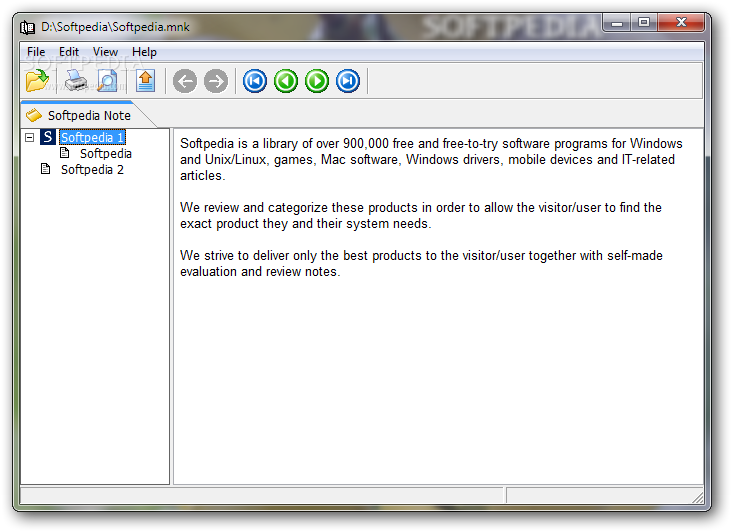Screen dimensions: 732x532
Task: Click the paragraph starting 'We strive to deliver'
Action: coord(421,263)
